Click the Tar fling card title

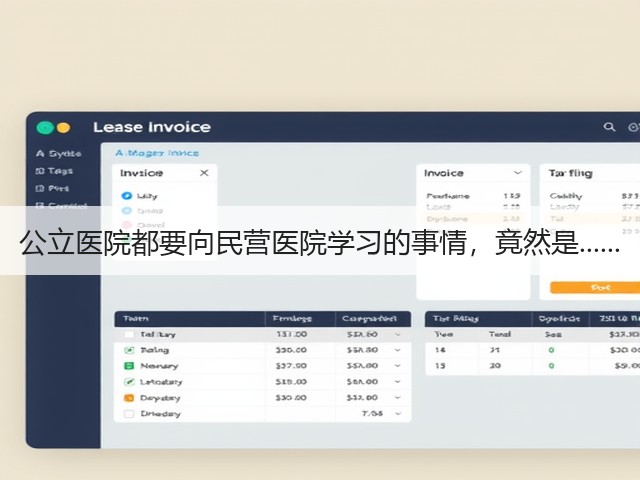click(570, 173)
